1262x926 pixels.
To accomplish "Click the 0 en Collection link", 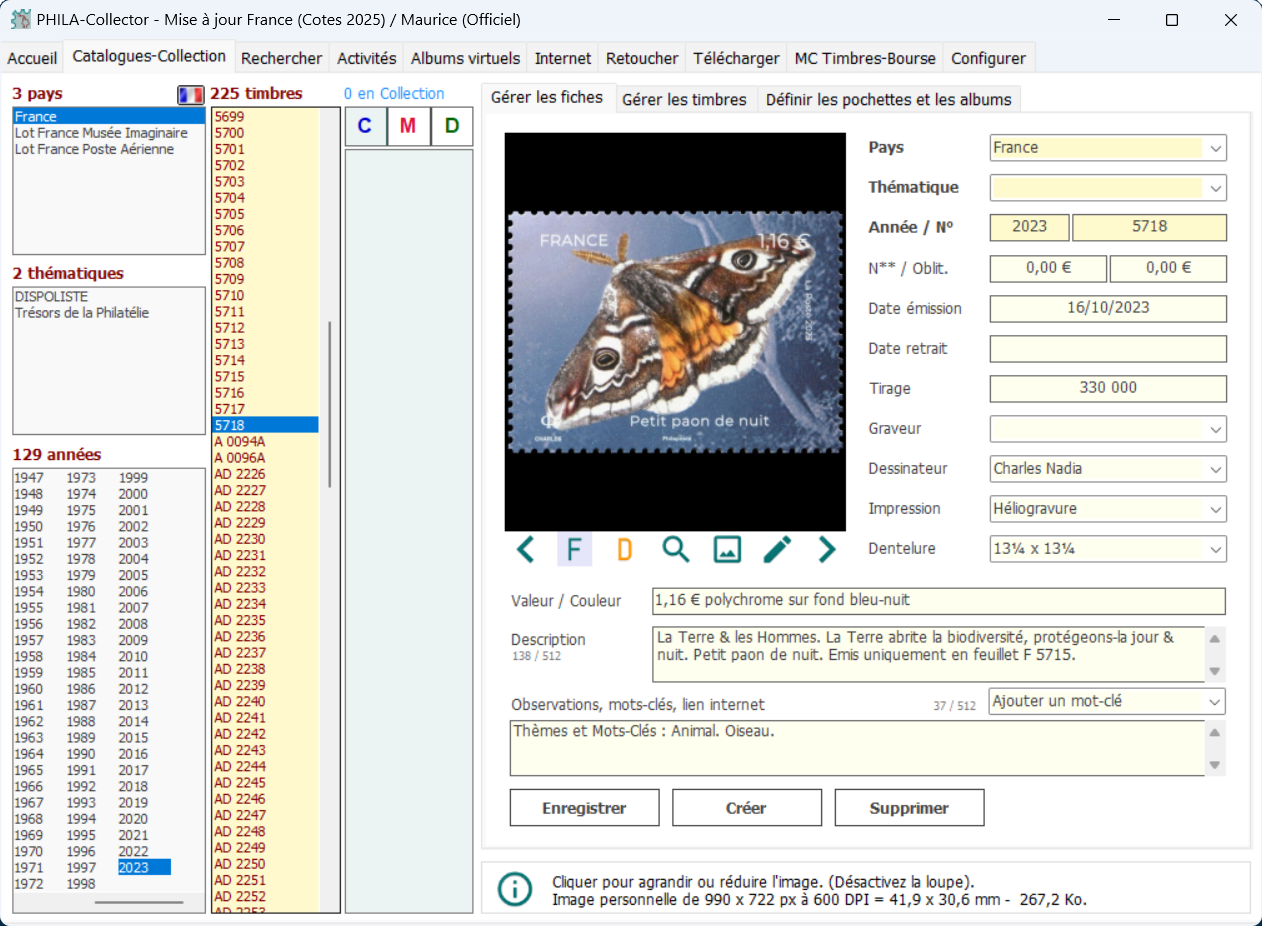I will coord(394,93).
